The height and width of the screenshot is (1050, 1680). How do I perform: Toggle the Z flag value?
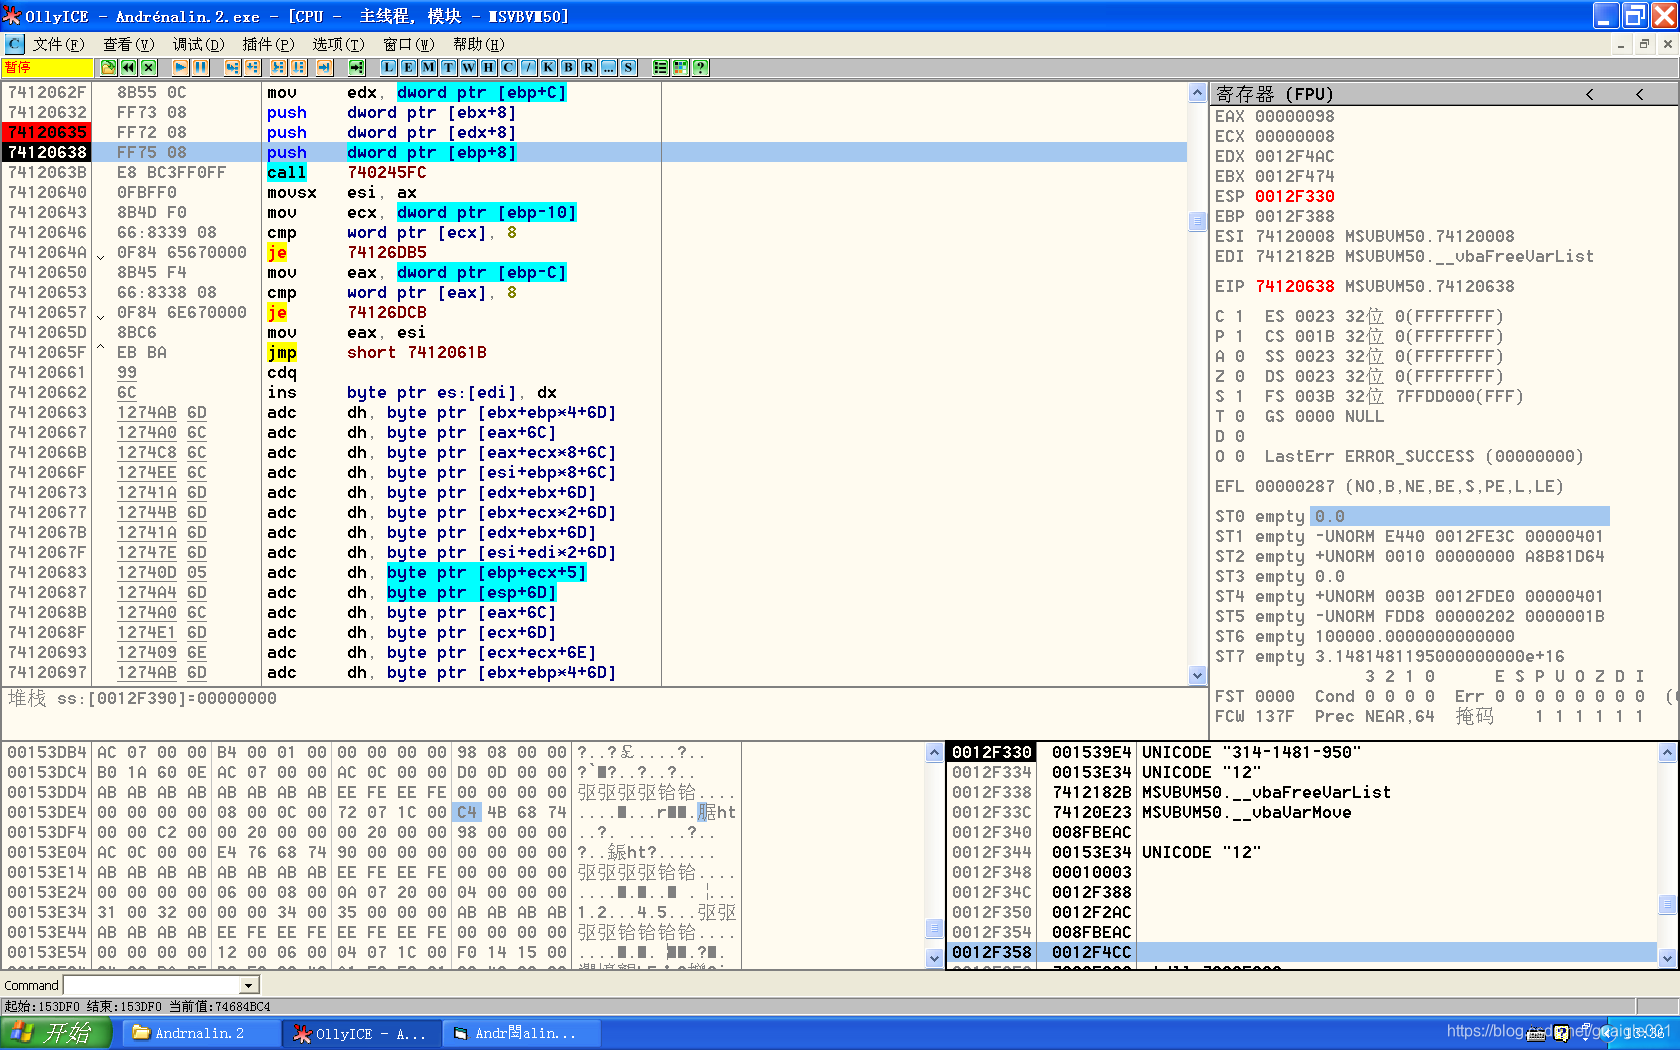point(1240,376)
